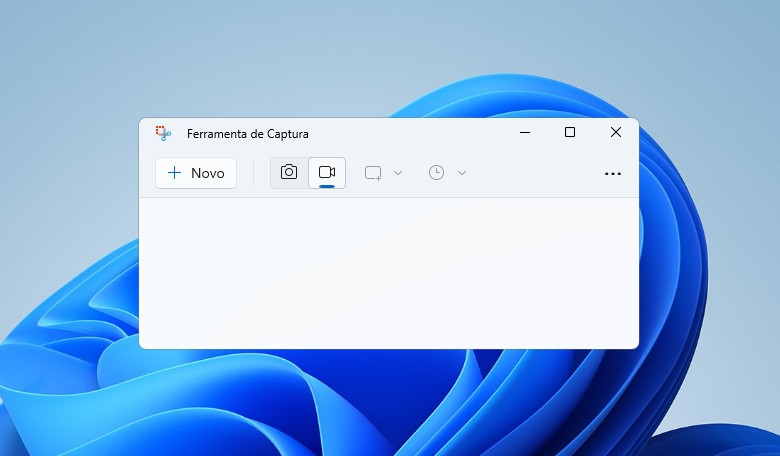Viewport: 780px width, 456px height.
Task: Click the Ferramenta de Captura title text
Action: coord(247,133)
